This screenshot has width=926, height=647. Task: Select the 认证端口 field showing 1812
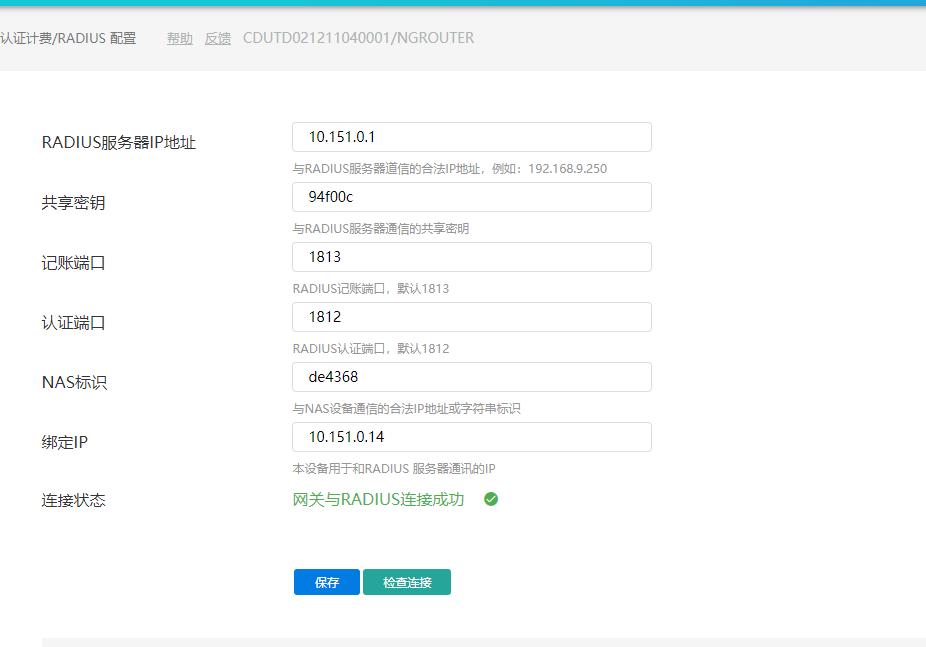click(x=472, y=317)
